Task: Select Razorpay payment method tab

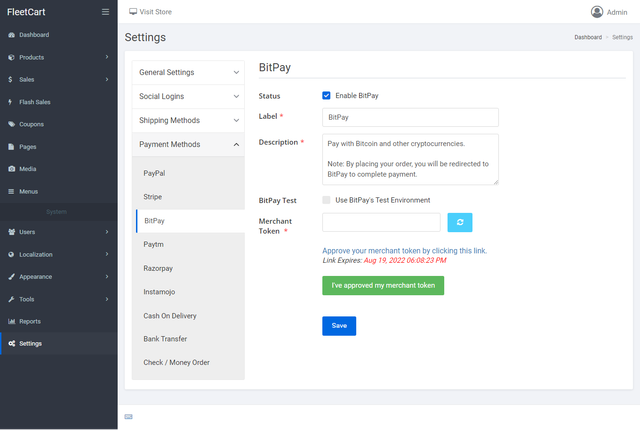Action: pos(190,268)
